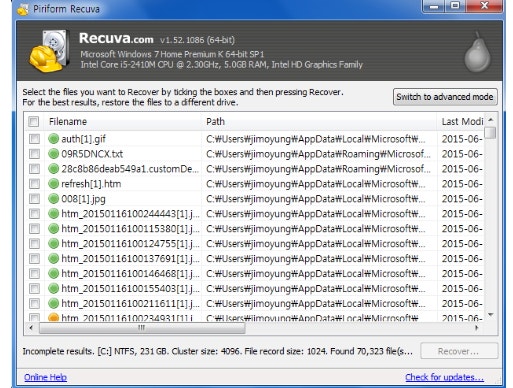Click green status dot of htm_2015011610021161[1]
Screen dimensions: 513x388
pos(53,304)
